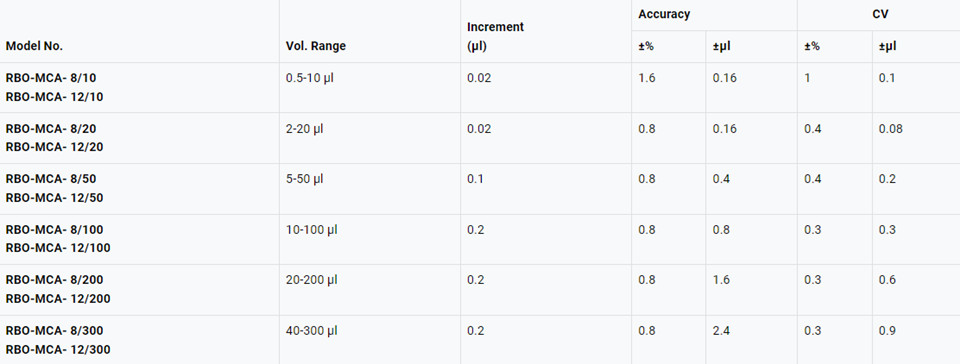This screenshot has width=960, height=364.
Task: Select the 1.6 accuracy percent value
Action: 647,78
